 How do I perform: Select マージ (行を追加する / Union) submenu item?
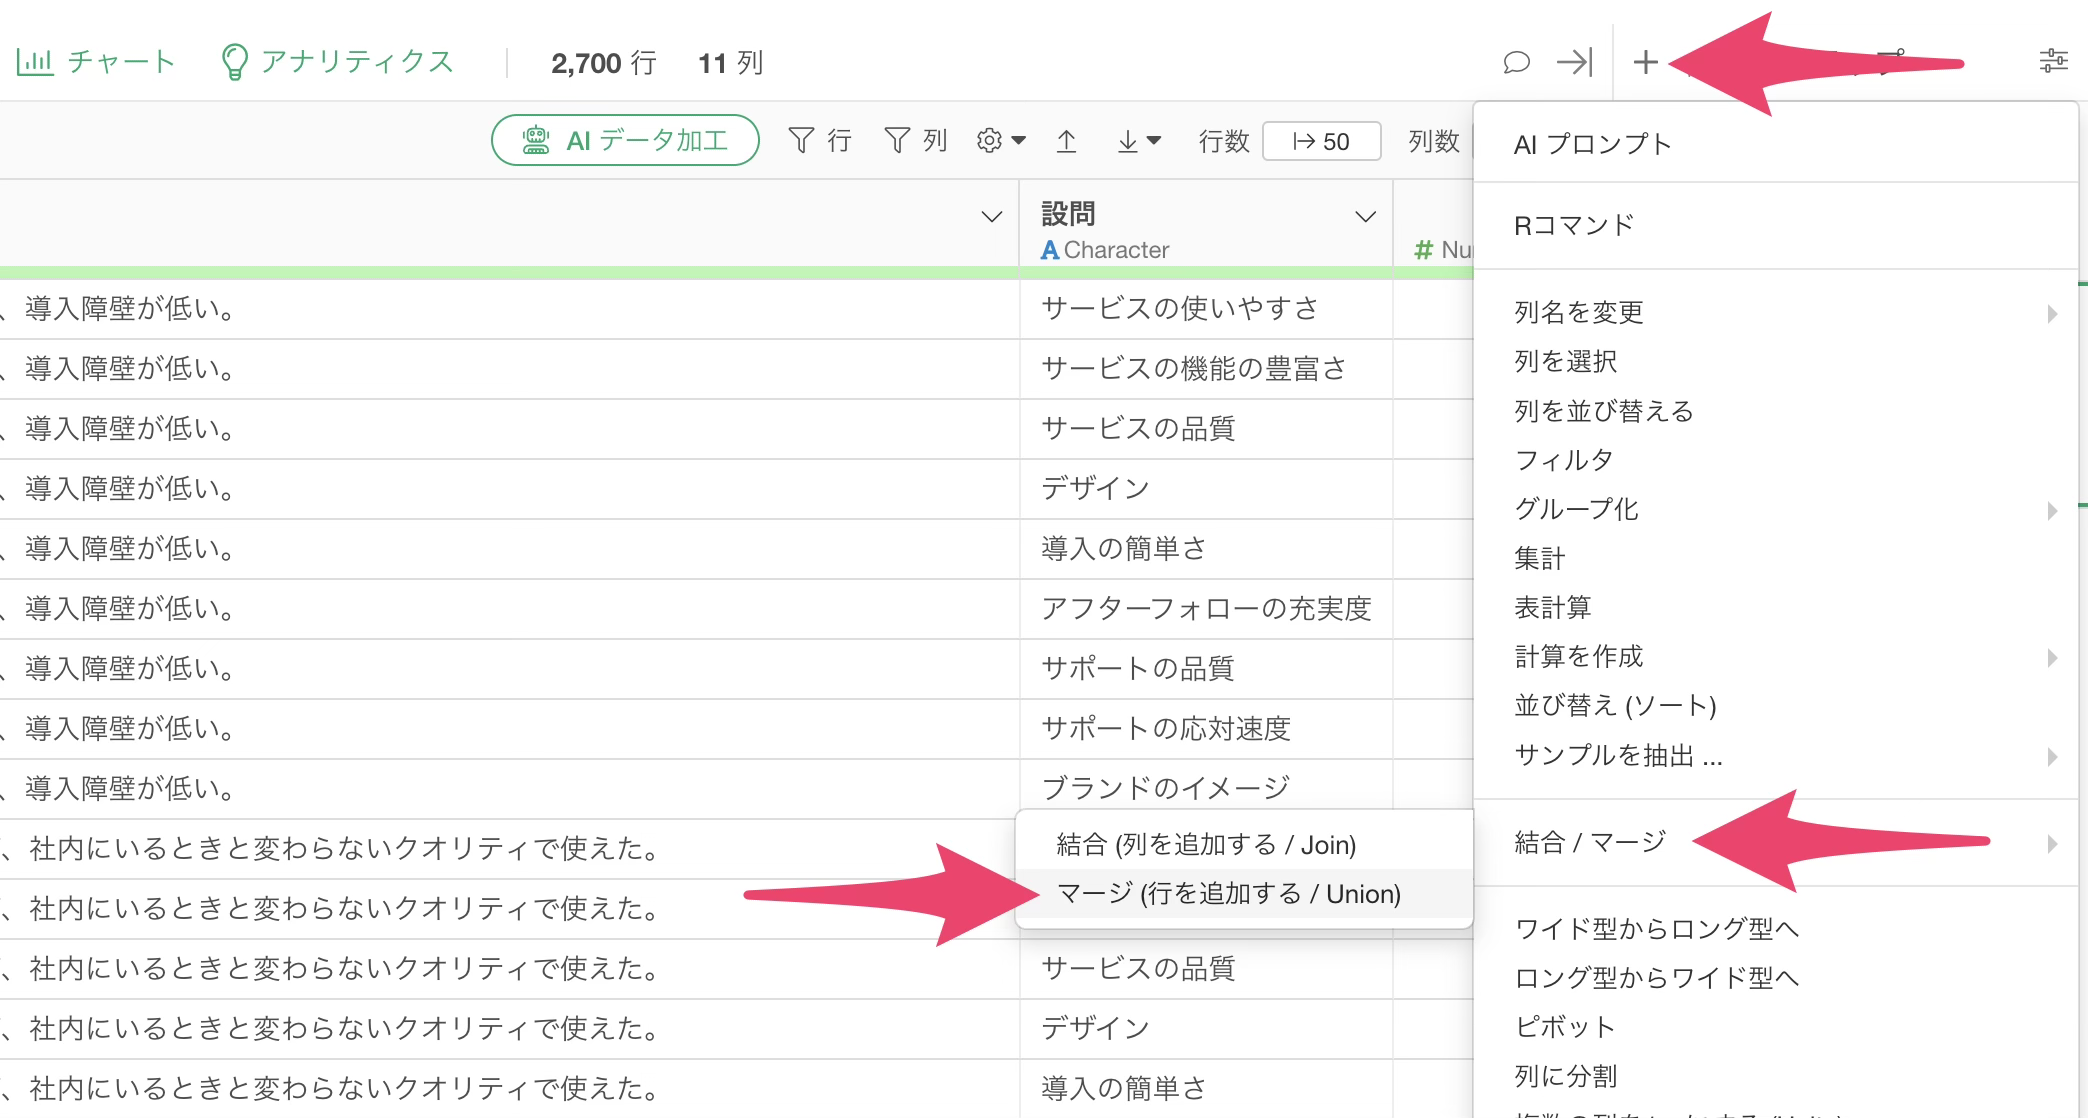(x=1228, y=894)
